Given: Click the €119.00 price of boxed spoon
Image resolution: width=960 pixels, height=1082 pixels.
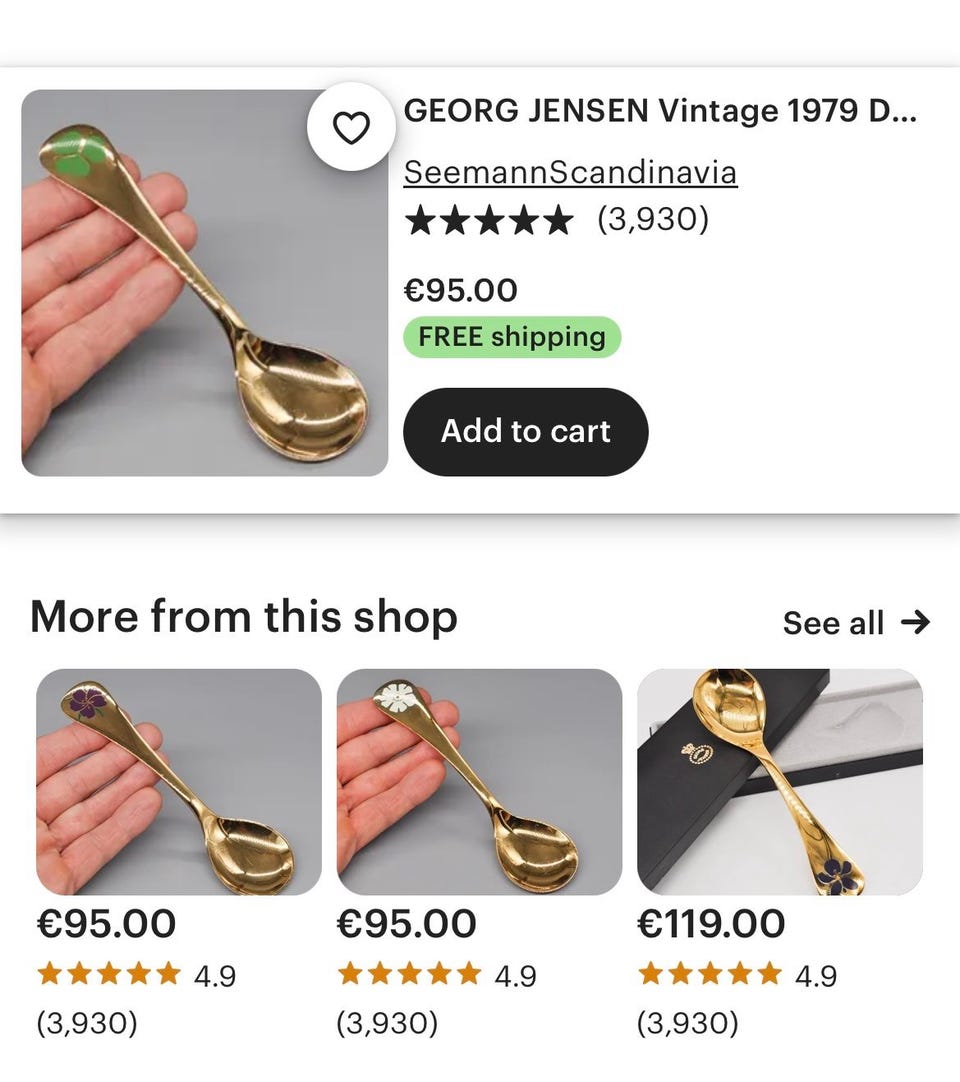Looking at the screenshot, I should [x=711, y=923].
